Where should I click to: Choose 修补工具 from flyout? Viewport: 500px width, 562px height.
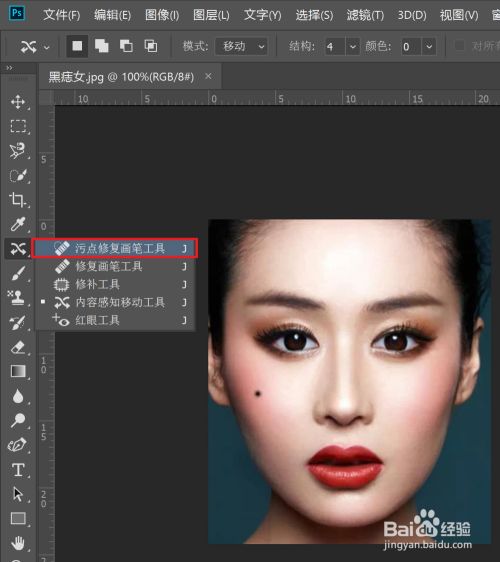115,285
